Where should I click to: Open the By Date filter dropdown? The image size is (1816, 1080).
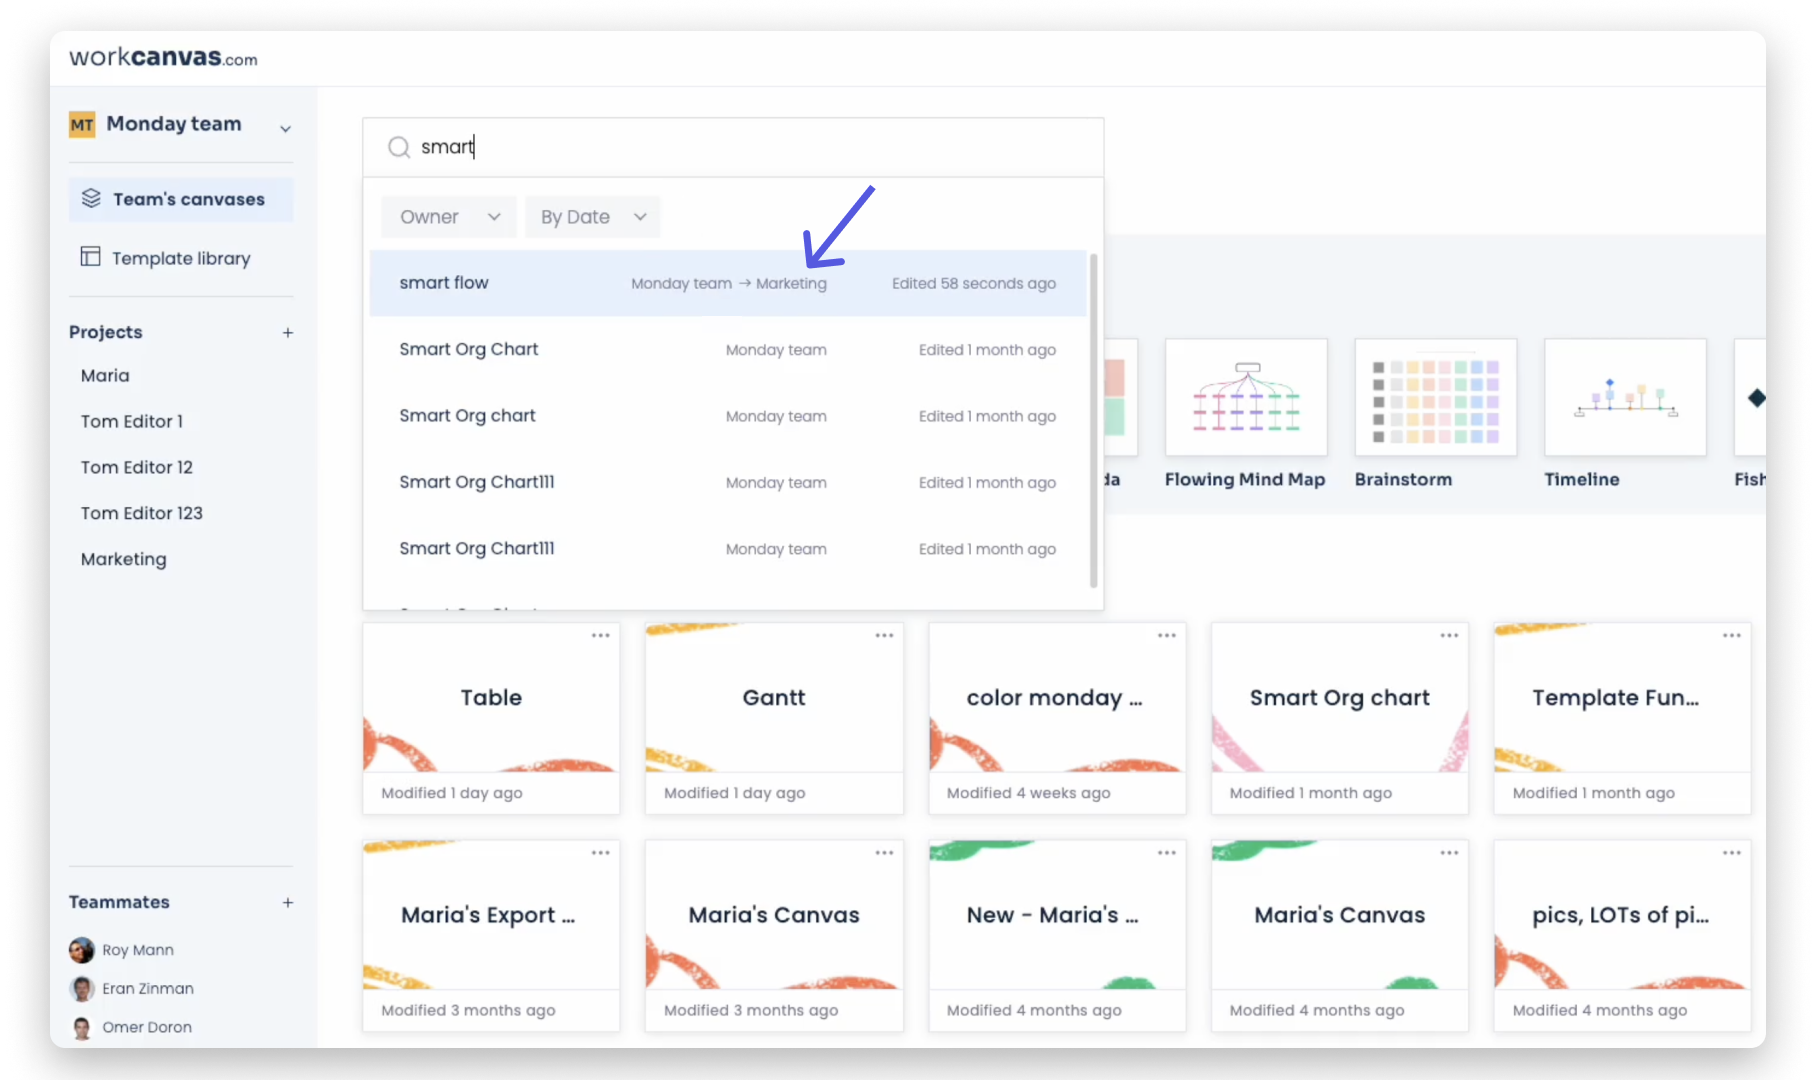click(592, 216)
